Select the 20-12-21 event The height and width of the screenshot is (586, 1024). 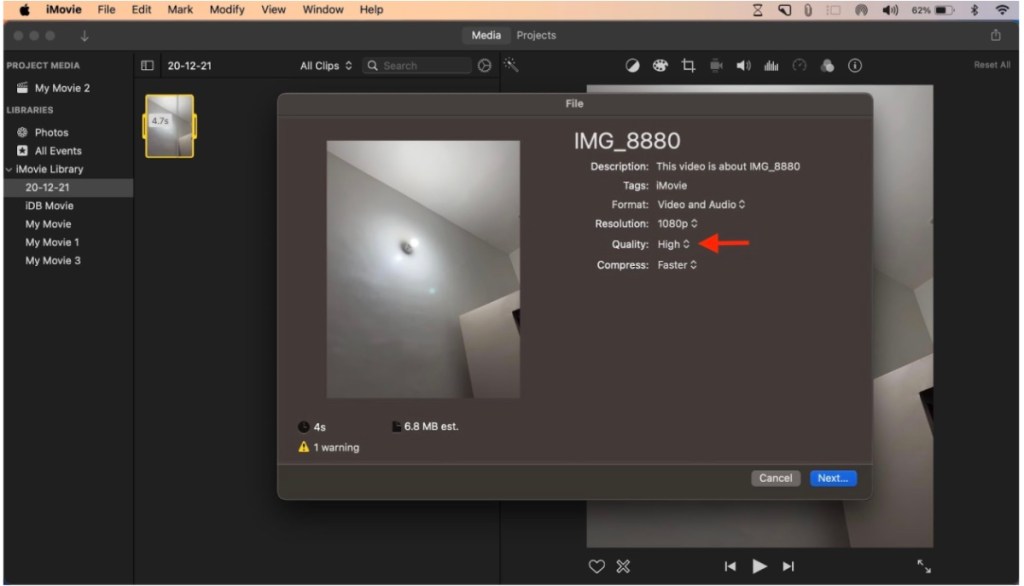click(69, 187)
